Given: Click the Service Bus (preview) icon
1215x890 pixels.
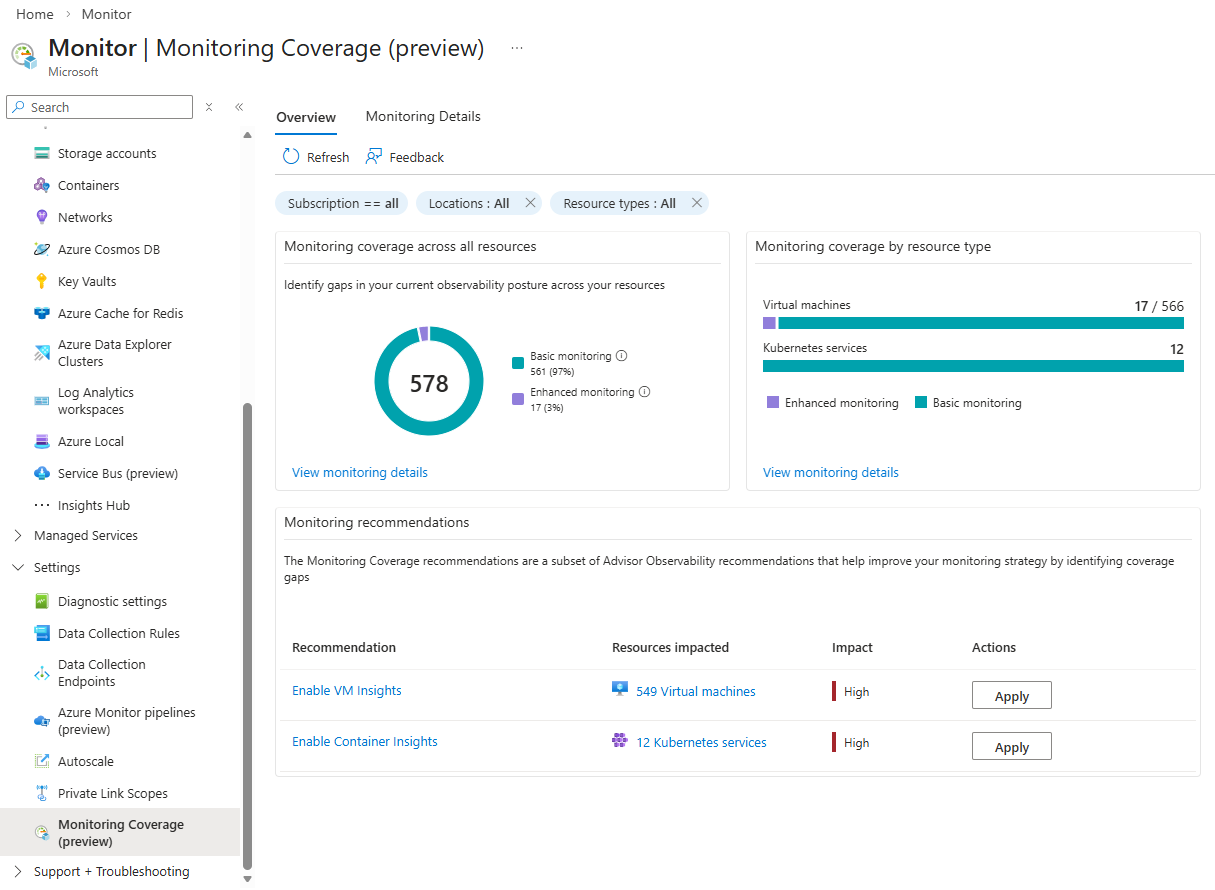Looking at the screenshot, I should pos(40,473).
